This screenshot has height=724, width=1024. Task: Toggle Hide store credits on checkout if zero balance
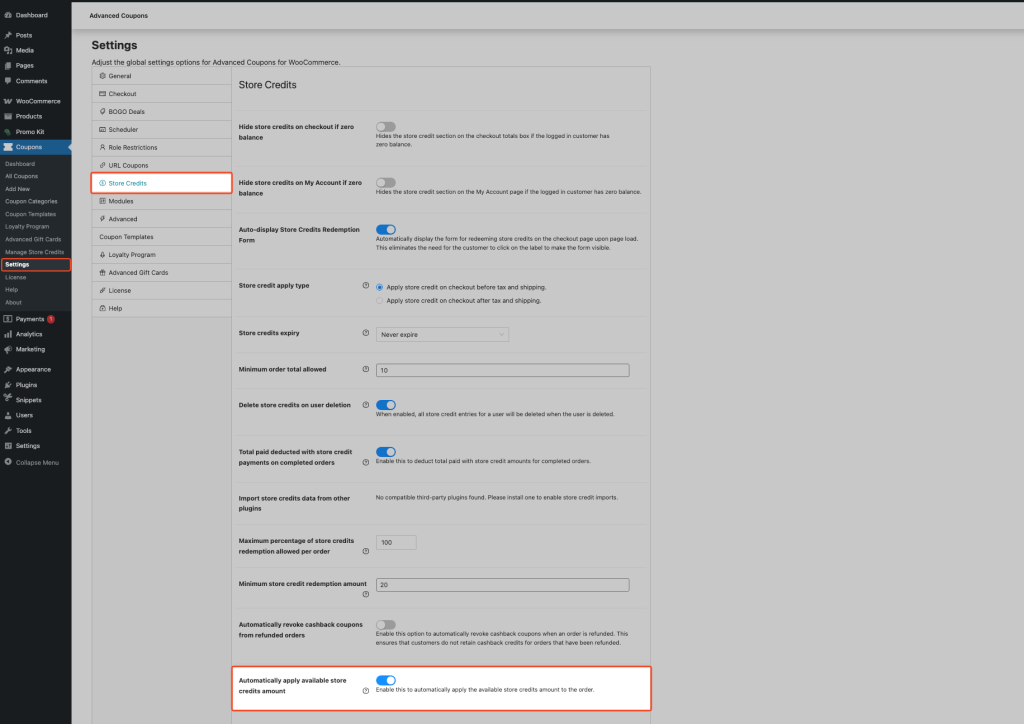tap(386, 127)
